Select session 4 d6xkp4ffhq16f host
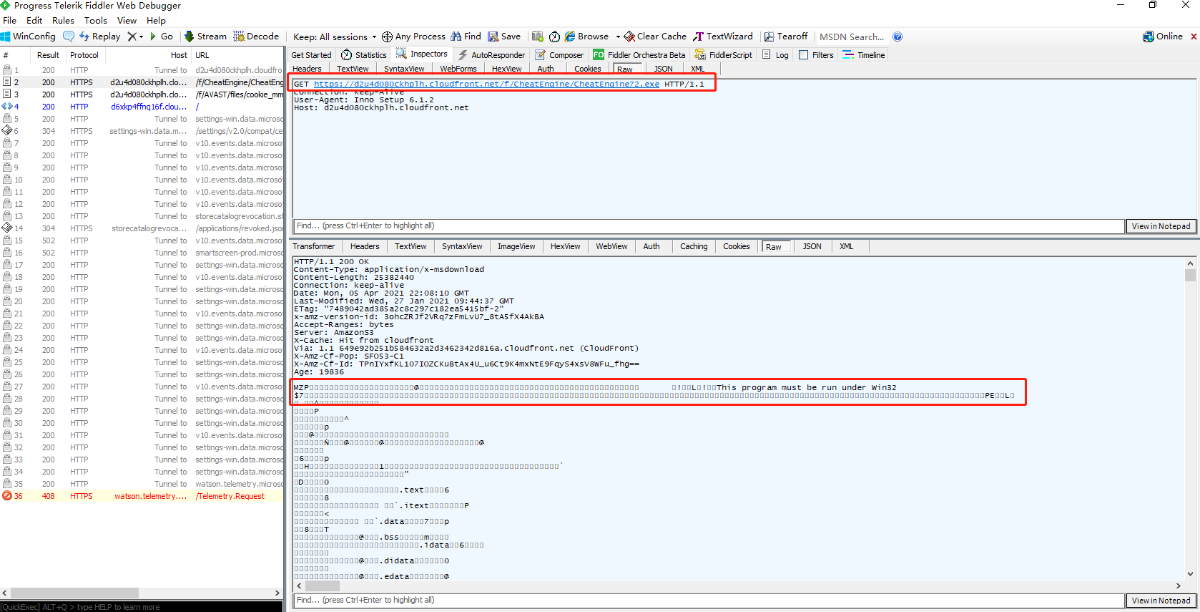Image resolution: width=1200 pixels, height=612 pixels. pos(143,106)
